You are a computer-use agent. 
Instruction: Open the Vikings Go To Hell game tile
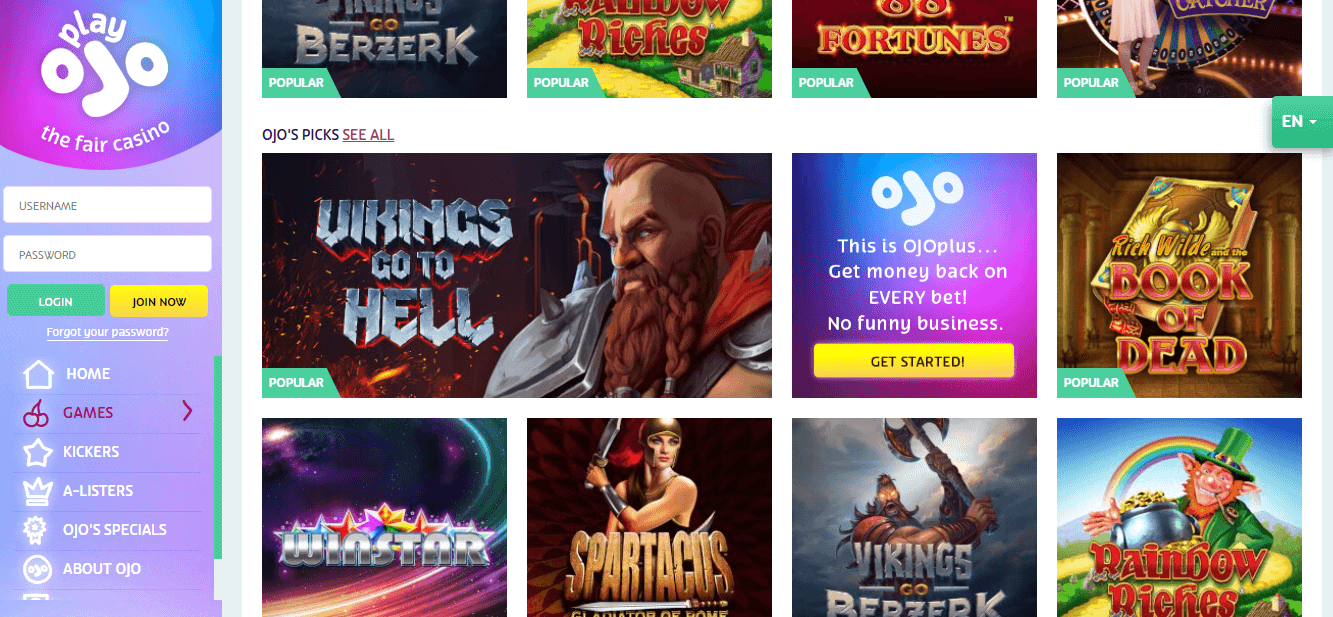[517, 275]
